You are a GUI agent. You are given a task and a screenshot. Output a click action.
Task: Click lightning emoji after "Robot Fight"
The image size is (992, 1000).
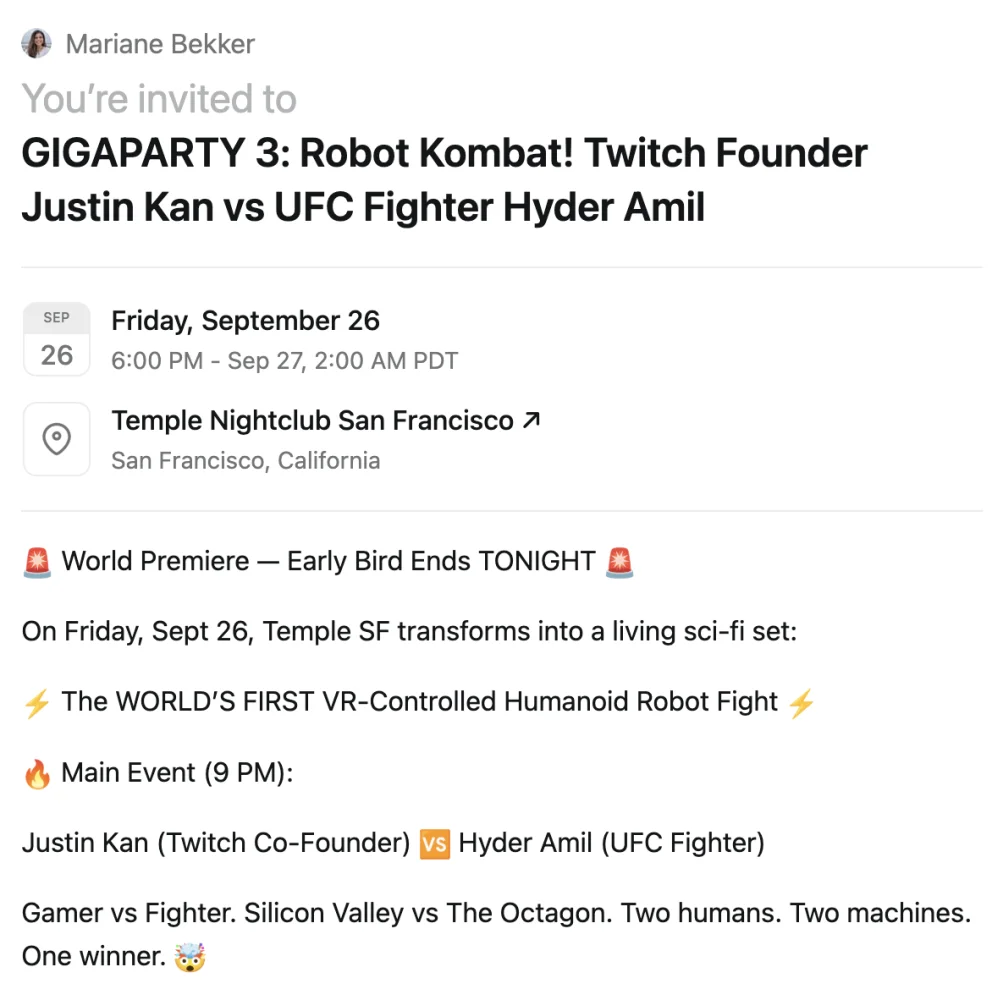(x=801, y=703)
